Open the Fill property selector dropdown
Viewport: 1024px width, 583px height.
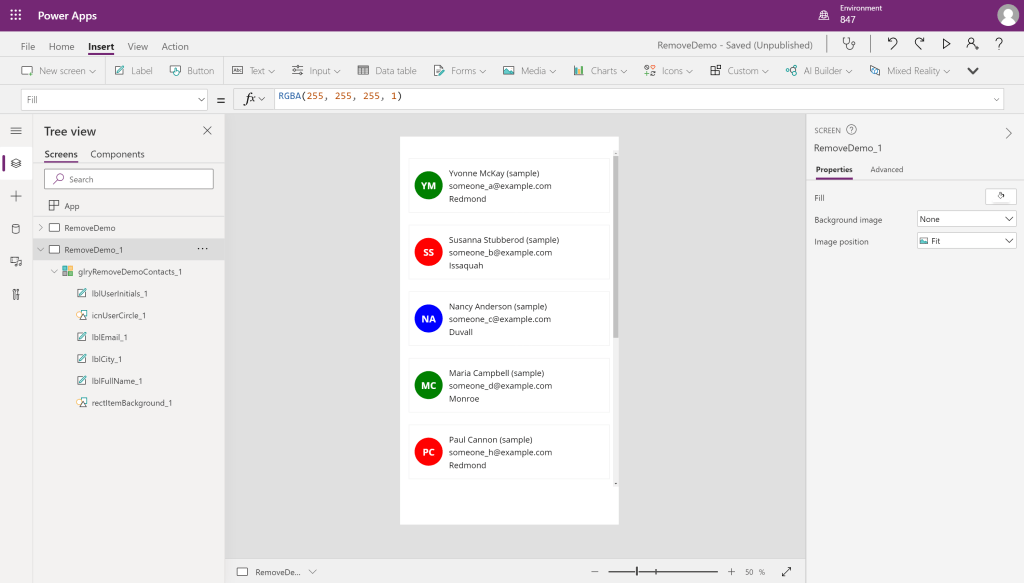(114, 99)
